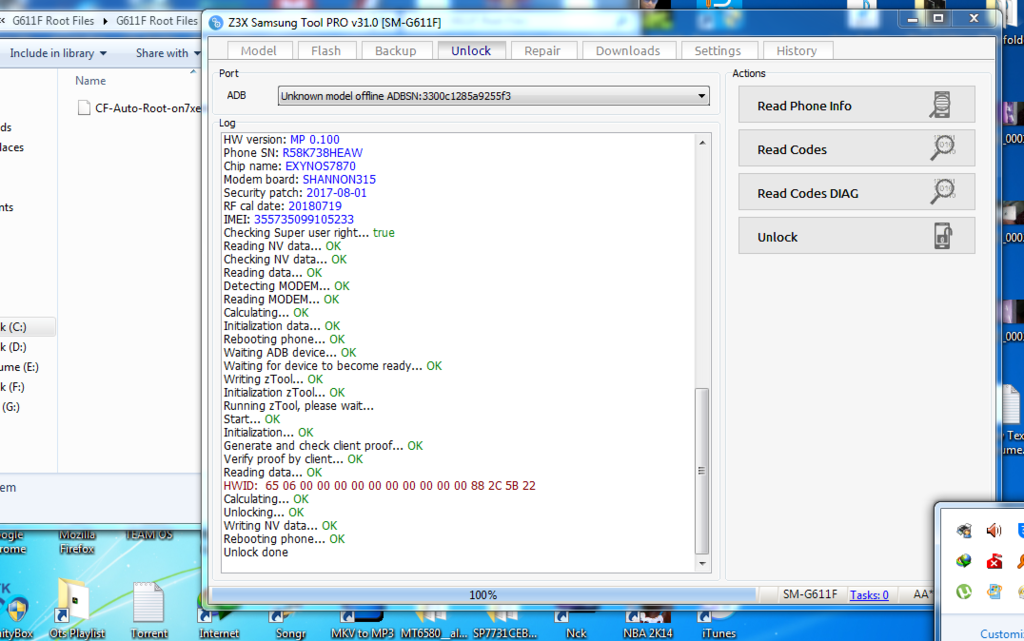Click the green uTorrent tray icon
Viewport: 1024px width, 641px height.
pyautogui.click(x=964, y=591)
